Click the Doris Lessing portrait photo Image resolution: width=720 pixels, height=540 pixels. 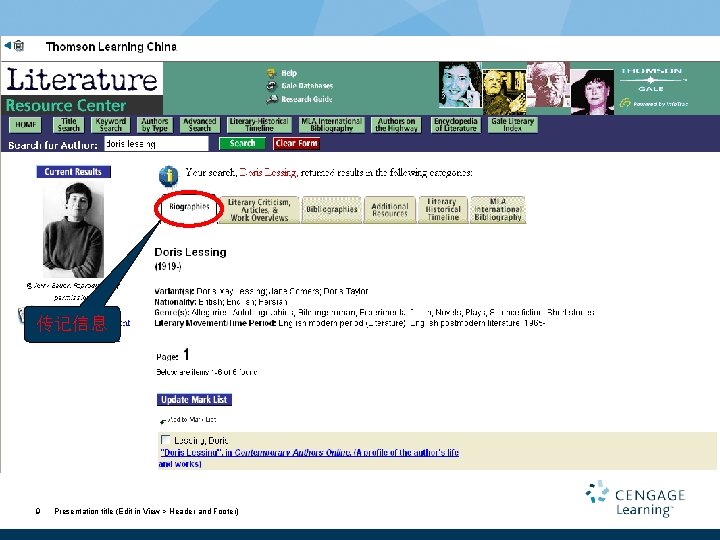coord(73,230)
